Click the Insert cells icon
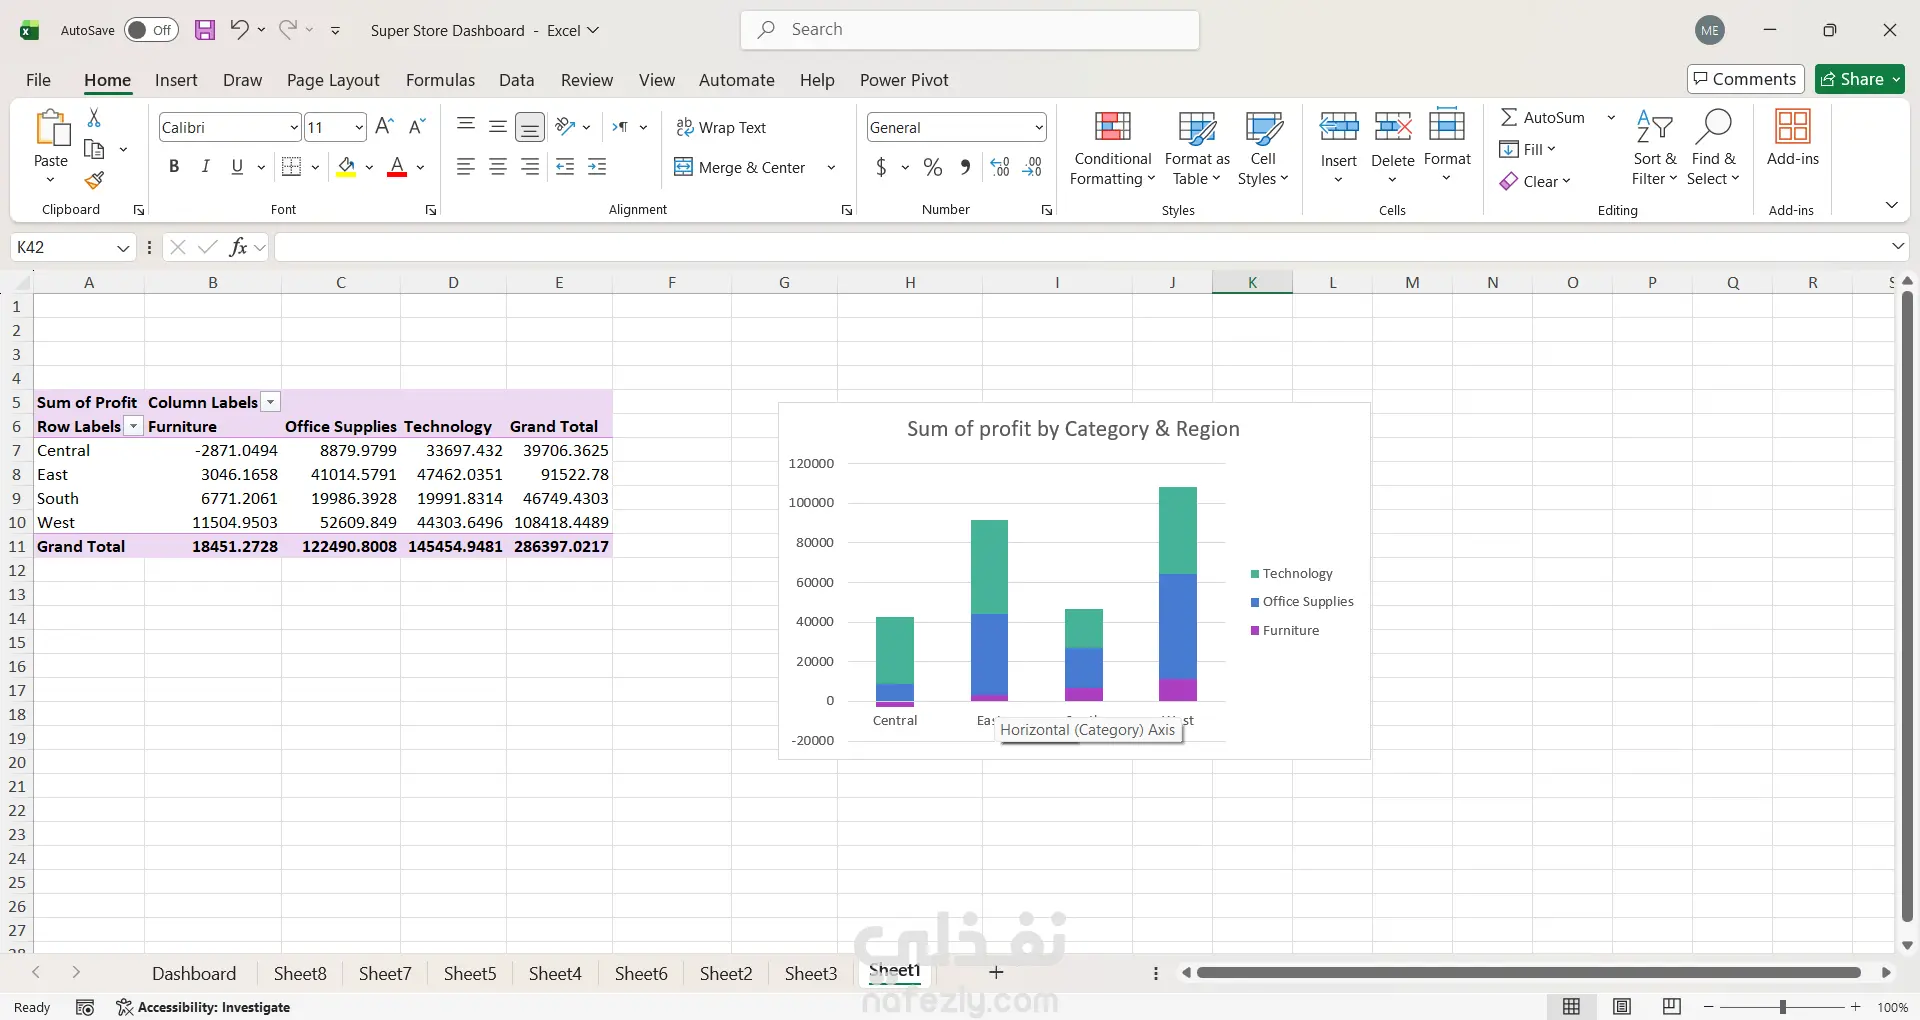The image size is (1920, 1020). click(1339, 127)
